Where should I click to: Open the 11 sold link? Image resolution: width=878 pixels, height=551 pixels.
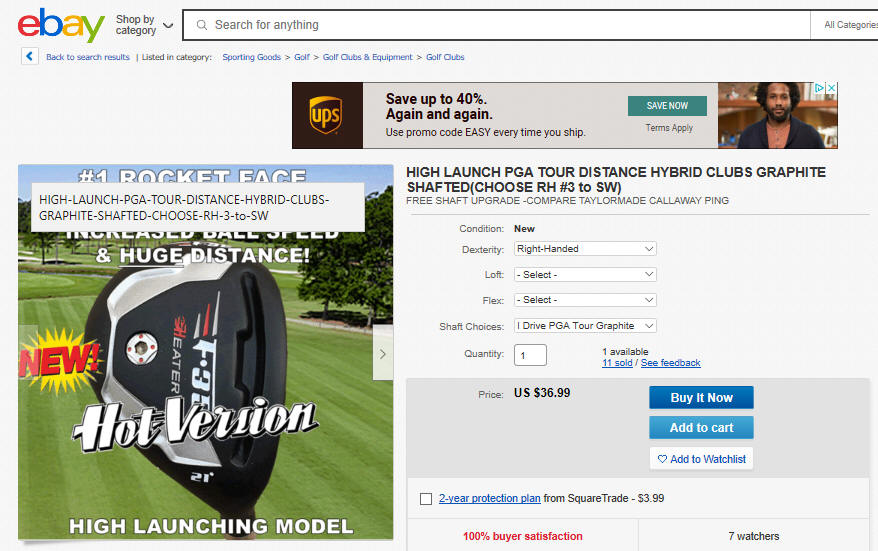click(617, 363)
